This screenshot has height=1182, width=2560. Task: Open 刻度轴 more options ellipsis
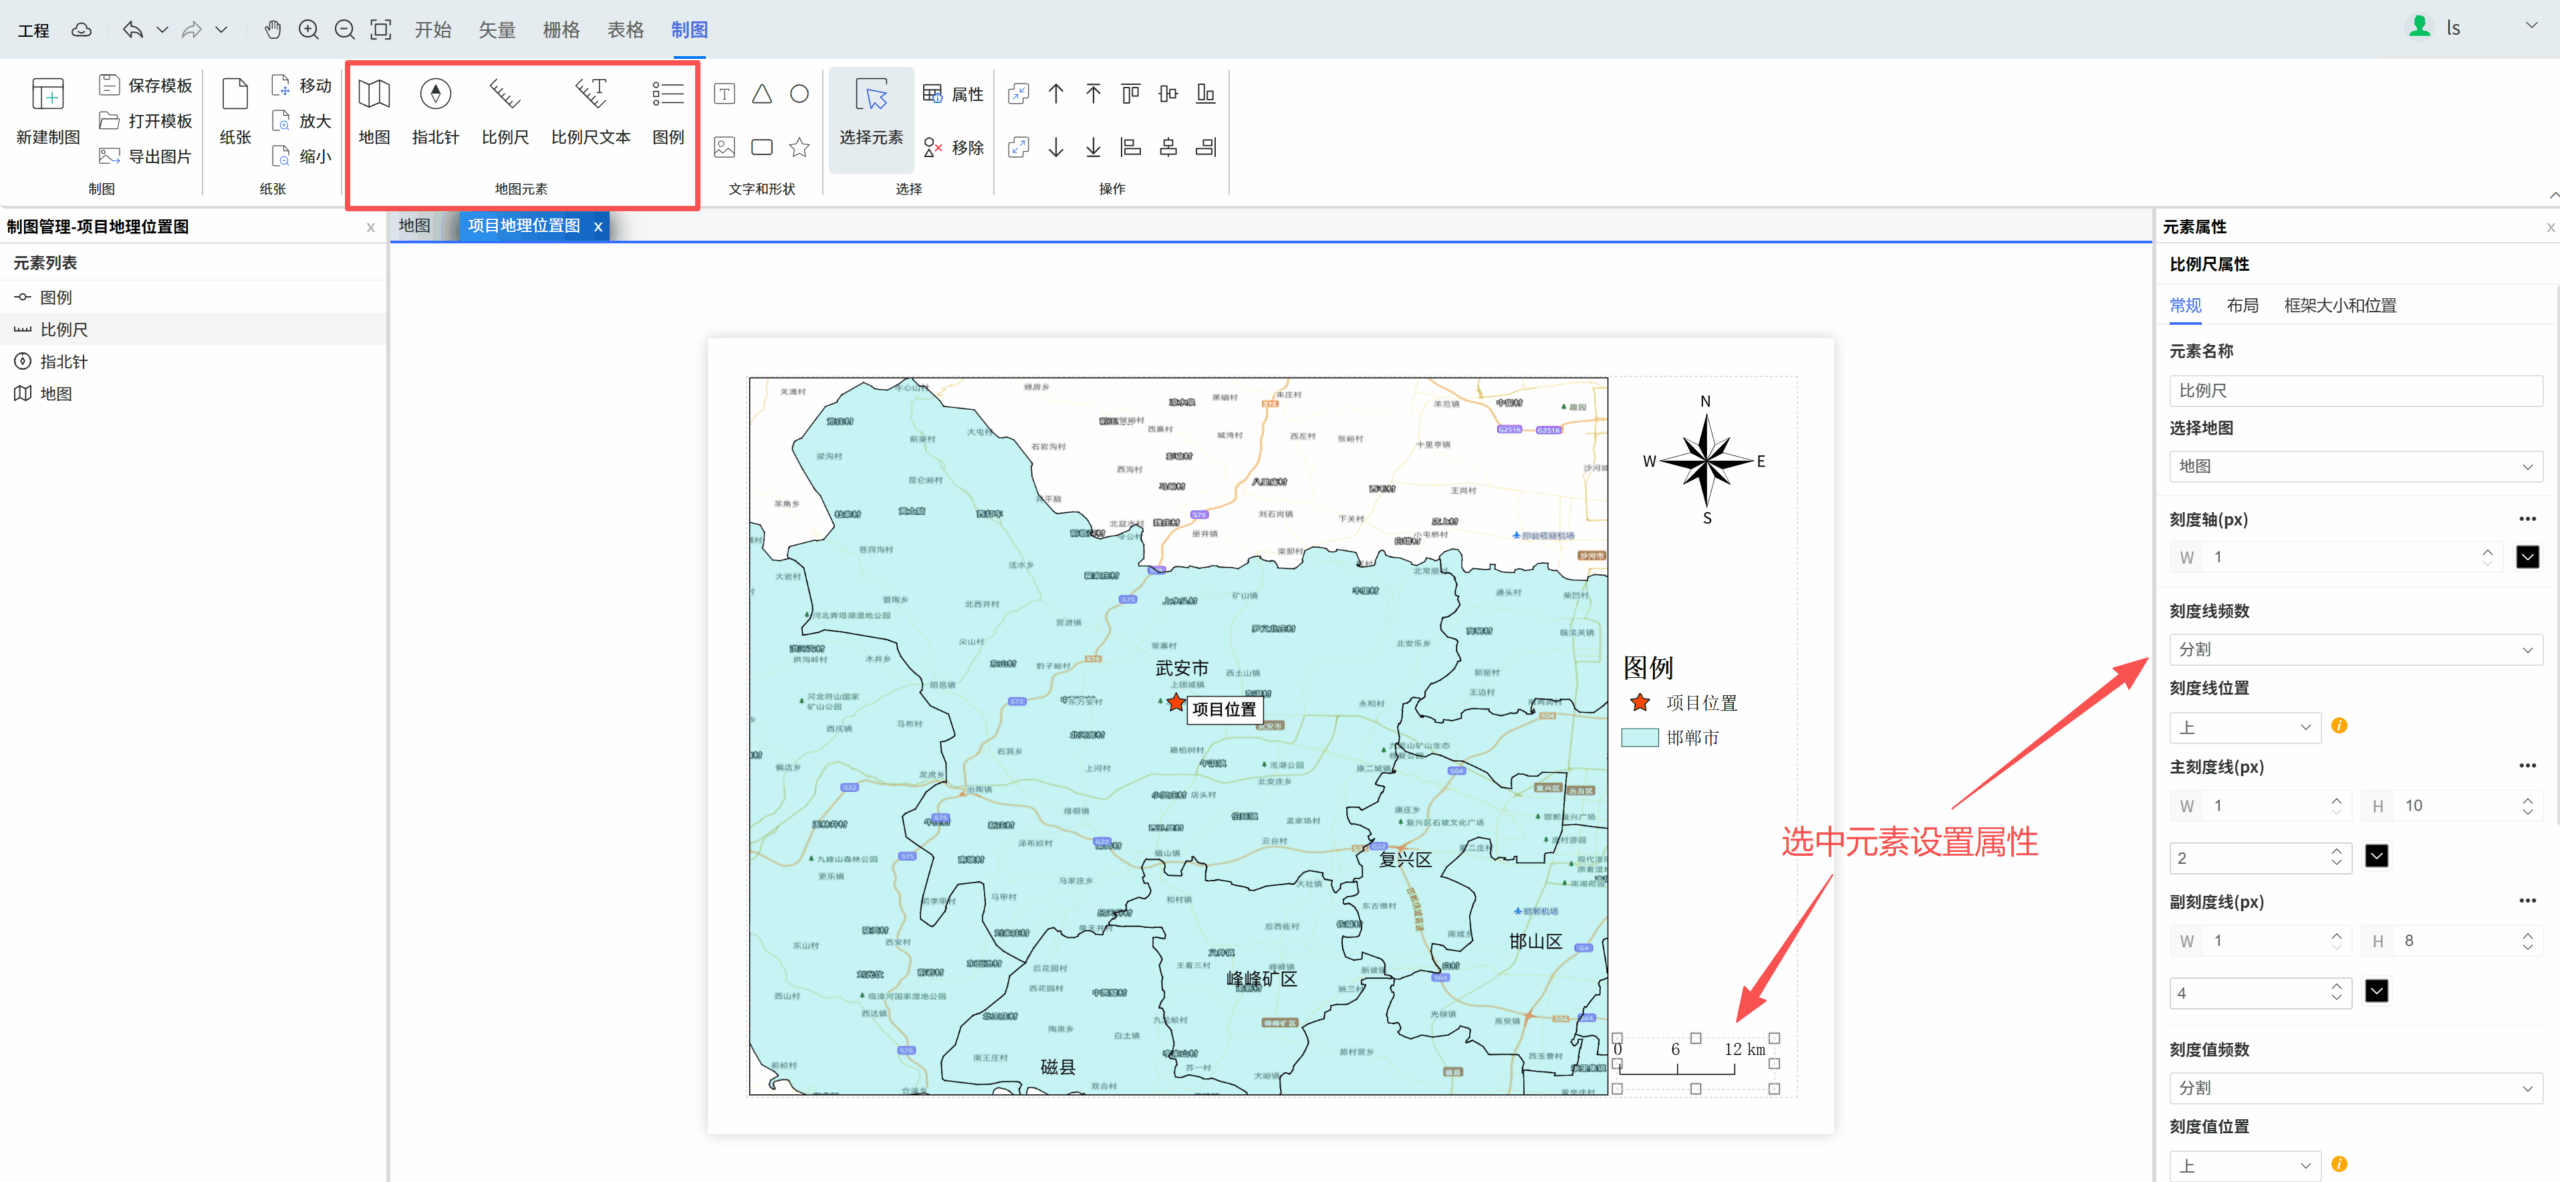coord(2527,519)
